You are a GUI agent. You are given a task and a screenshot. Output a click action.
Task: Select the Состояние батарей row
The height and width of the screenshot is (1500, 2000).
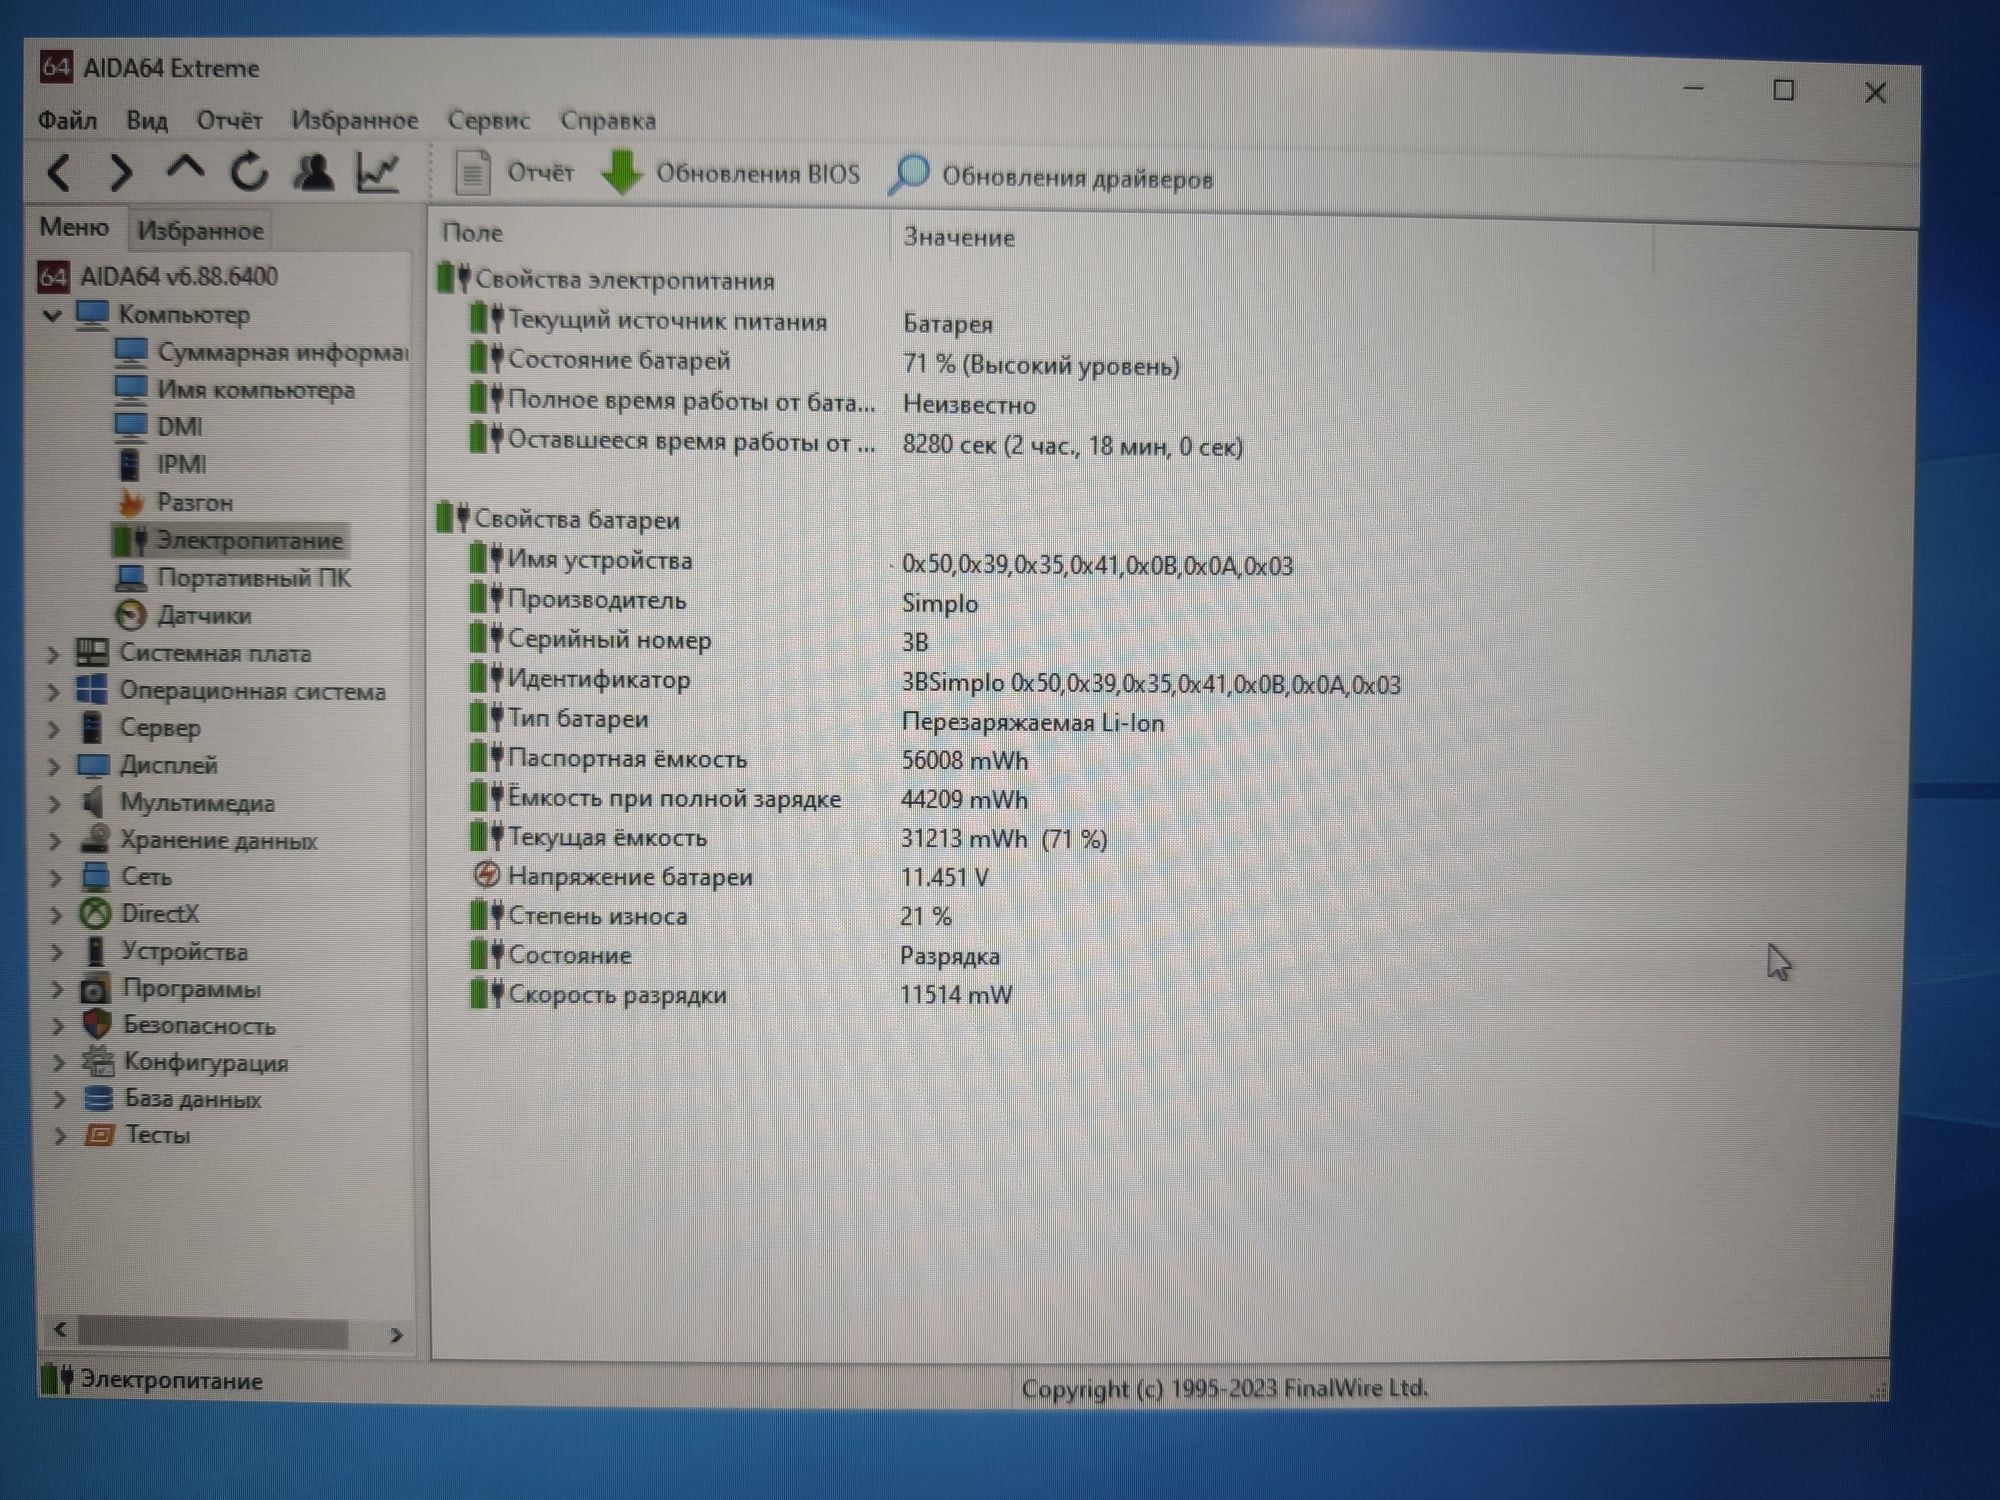[x=825, y=362]
